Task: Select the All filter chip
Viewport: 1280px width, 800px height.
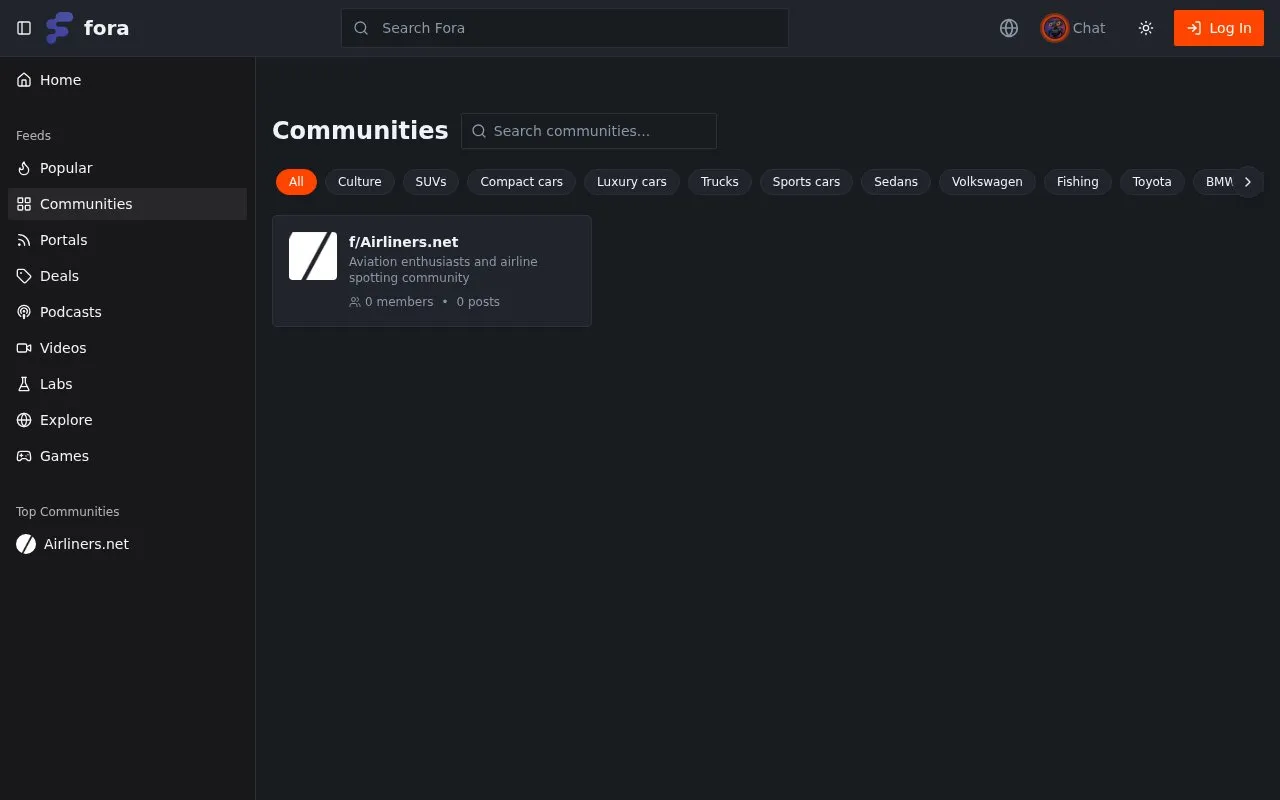Action: 296,182
